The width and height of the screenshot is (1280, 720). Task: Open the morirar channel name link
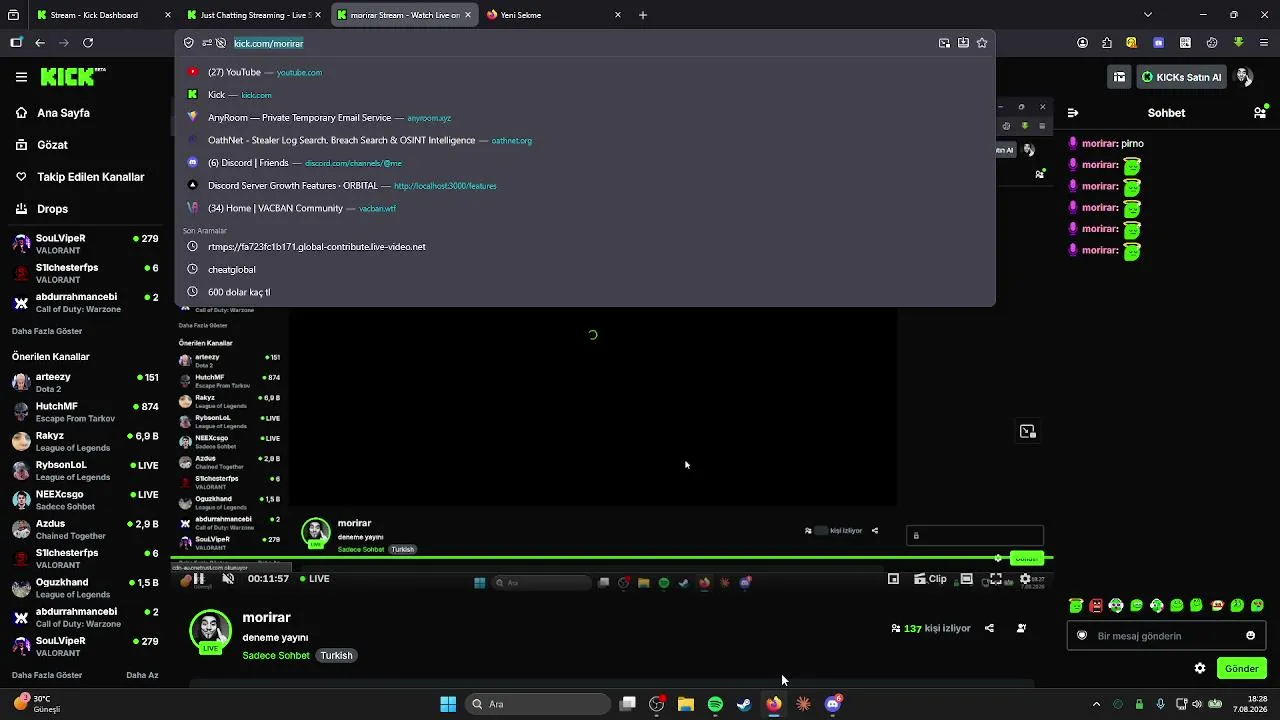click(x=266, y=618)
